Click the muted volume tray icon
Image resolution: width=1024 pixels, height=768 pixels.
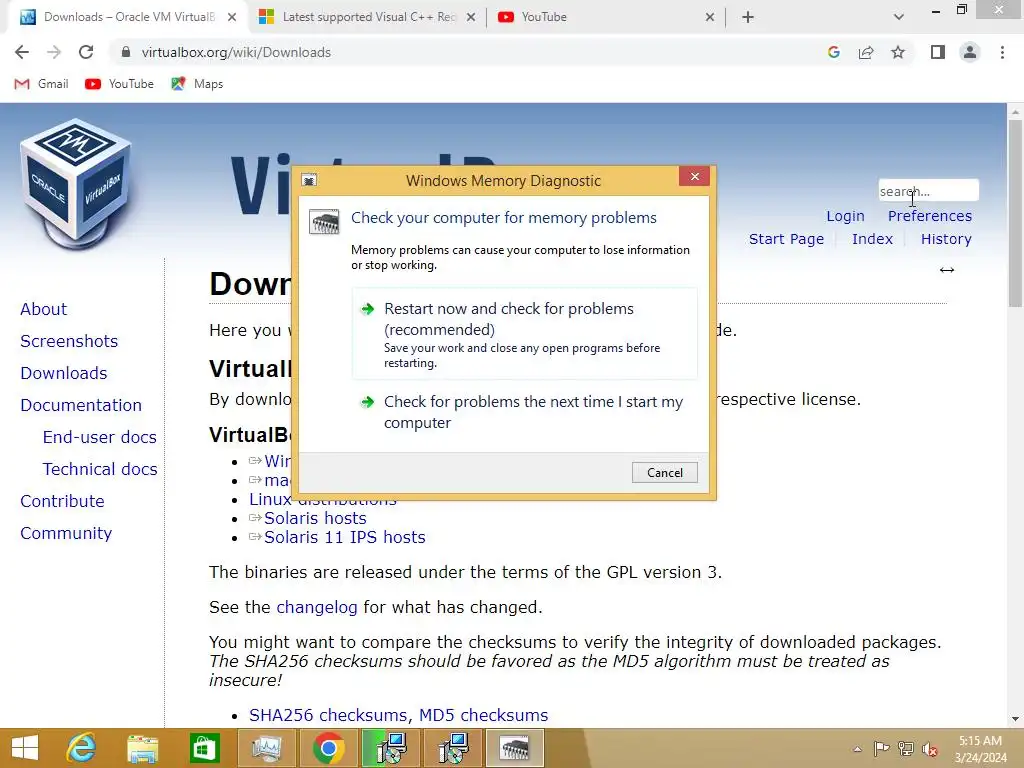pos(930,749)
